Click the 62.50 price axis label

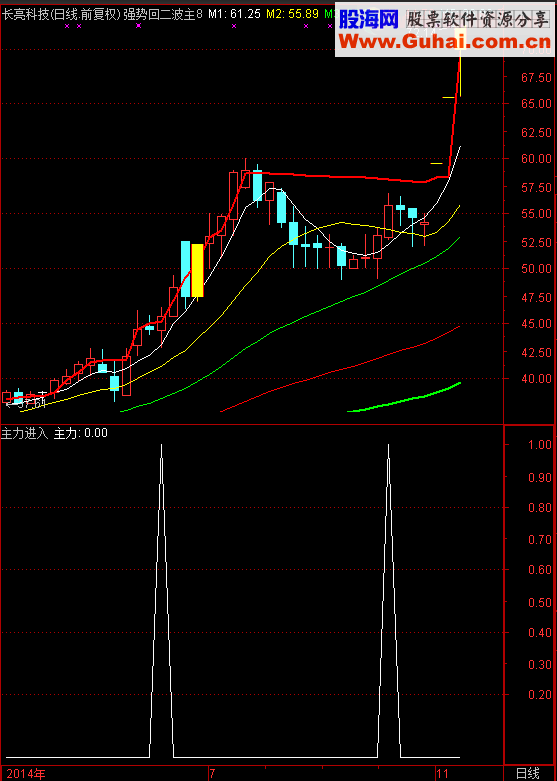point(538,132)
